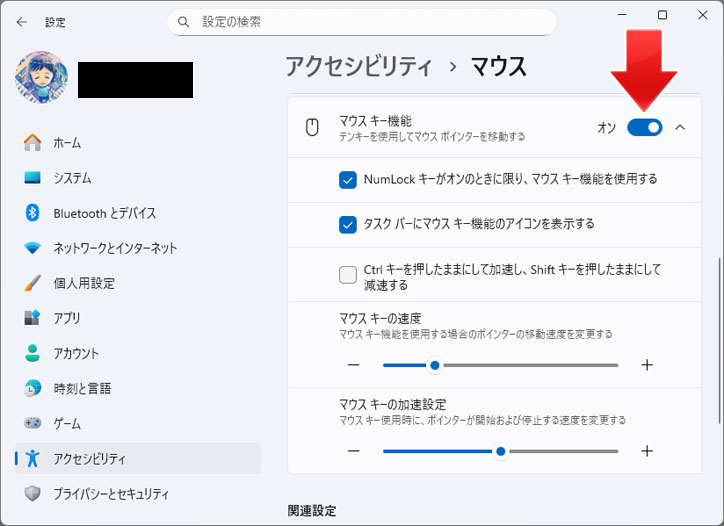Uncheck the show Mouse Keys taskbar icon checkbox
This screenshot has height=526, width=724.
[348, 224]
